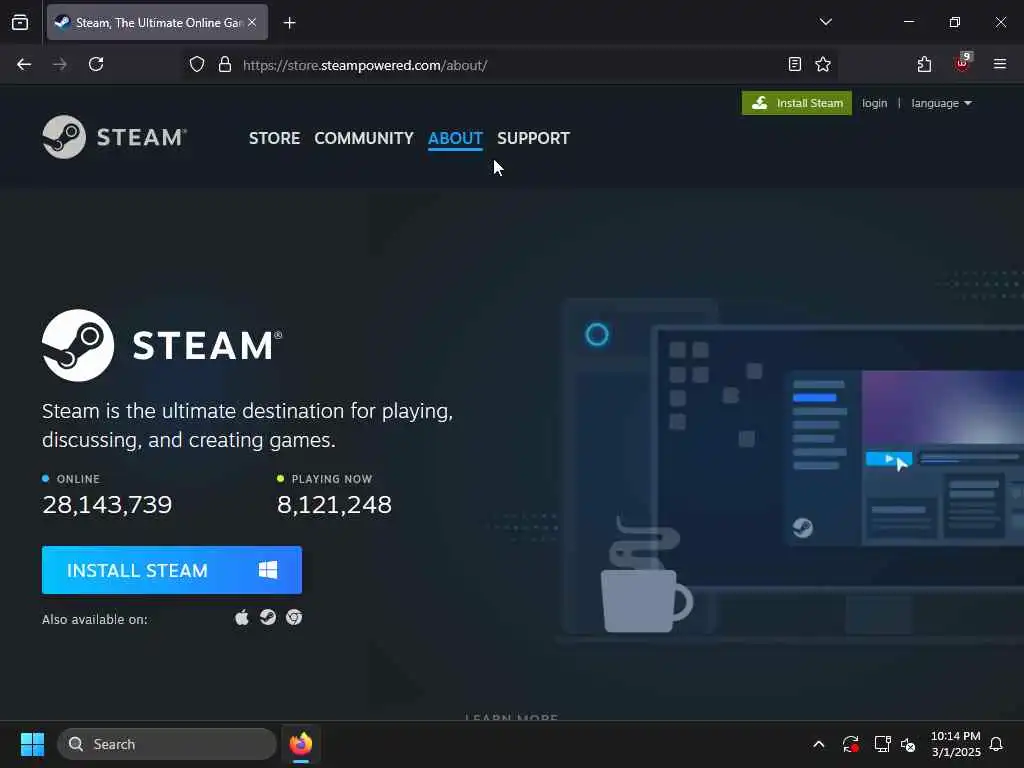Screen dimensions: 1024x768
Task: Open a new tab with the plus button
Action: pyautogui.click(x=289, y=23)
